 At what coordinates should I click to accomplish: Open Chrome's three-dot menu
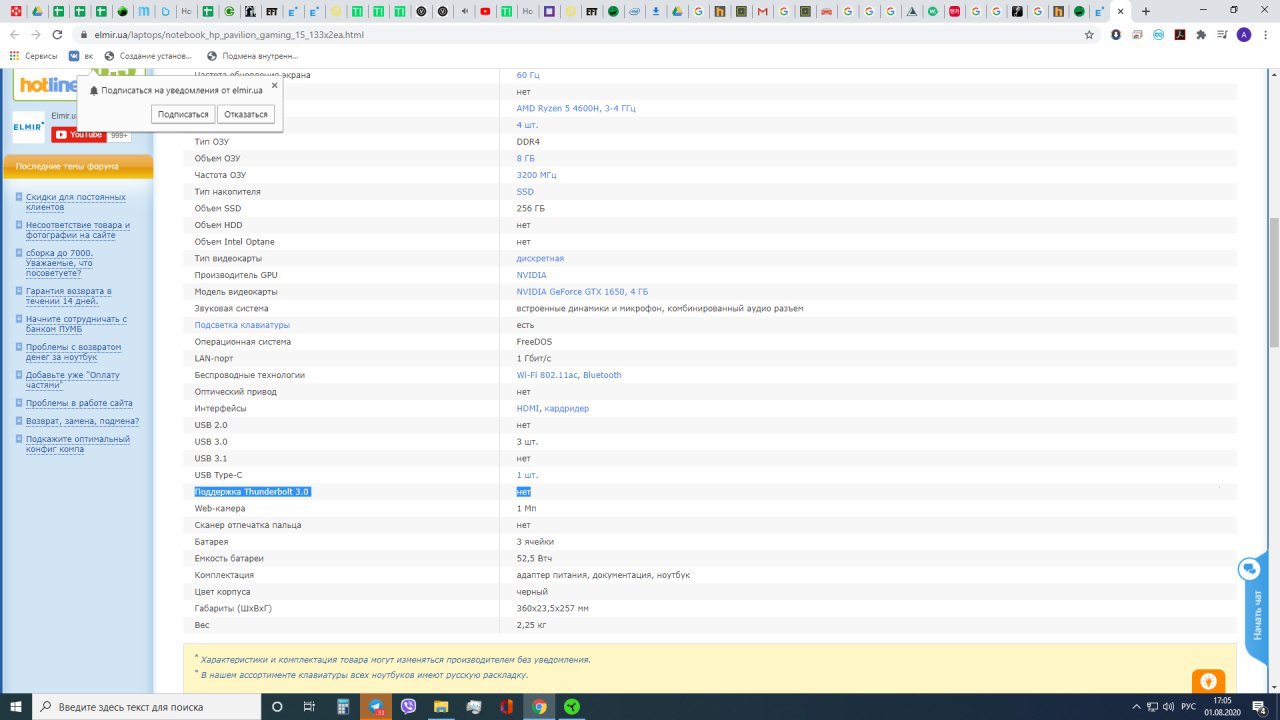pos(1264,34)
